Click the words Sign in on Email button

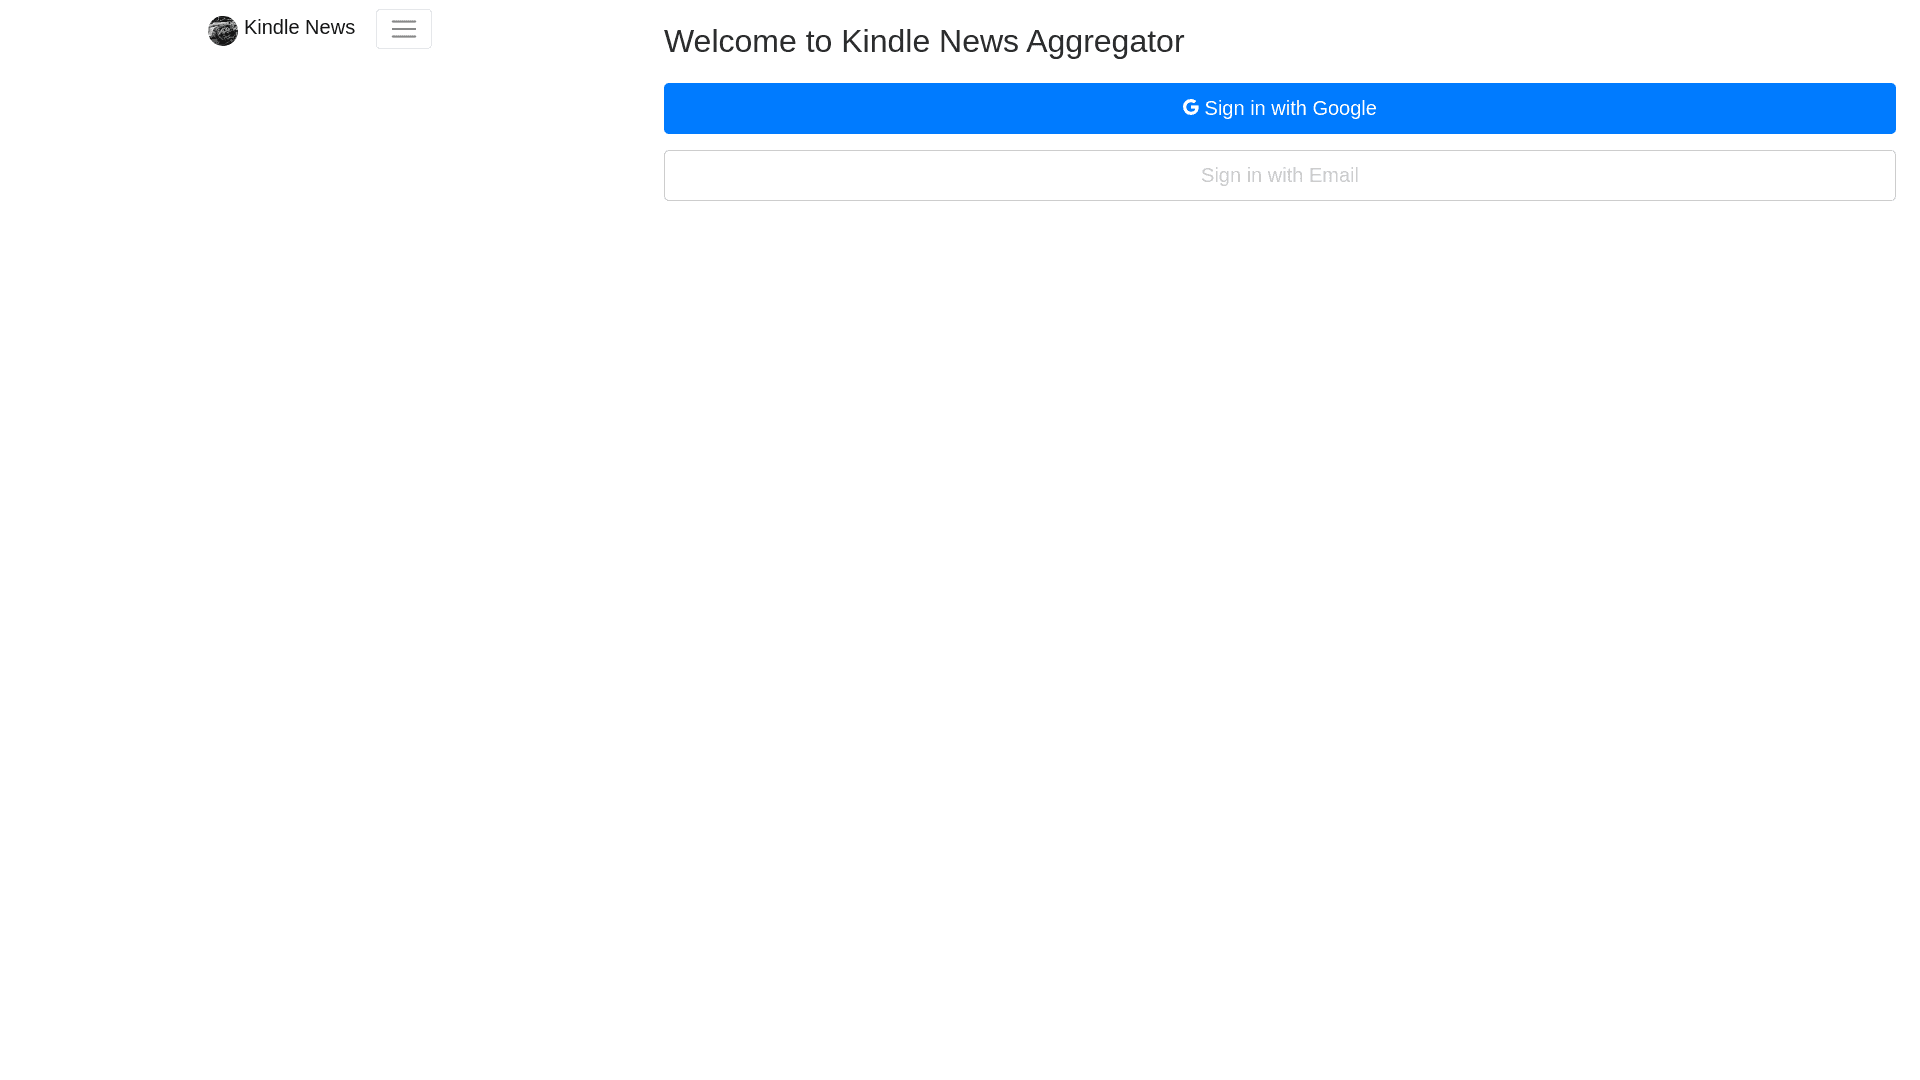1231,175
